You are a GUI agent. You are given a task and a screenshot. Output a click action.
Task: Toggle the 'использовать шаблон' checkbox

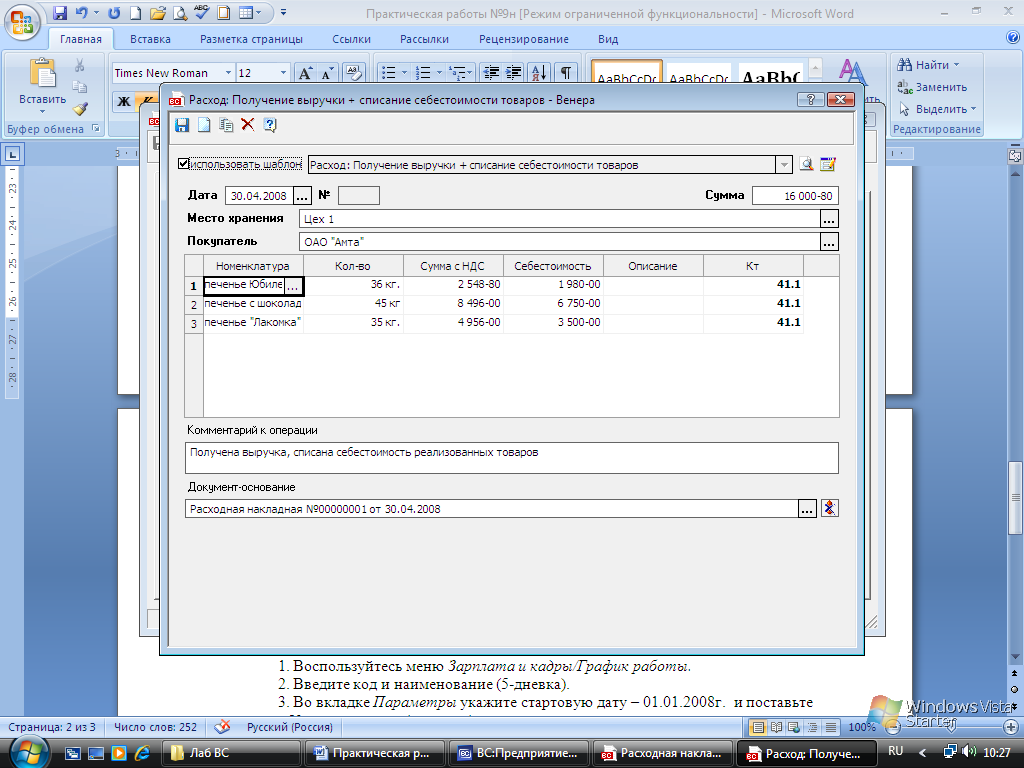click(184, 163)
